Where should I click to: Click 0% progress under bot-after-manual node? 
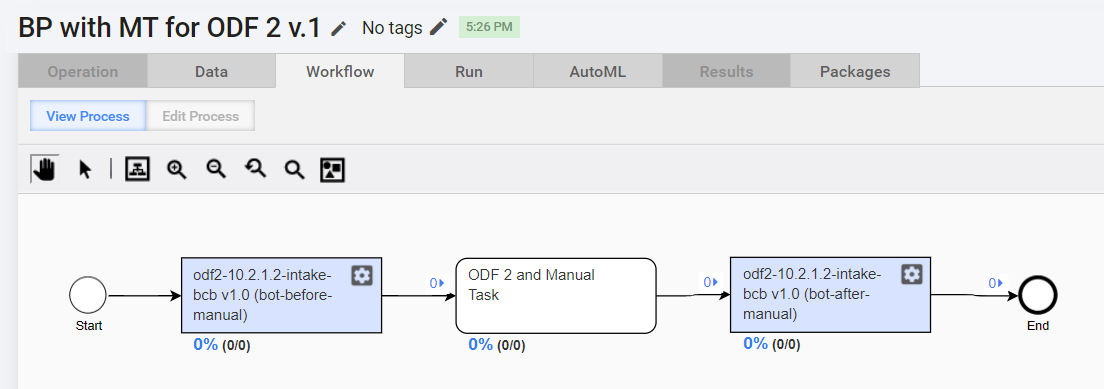pos(755,344)
